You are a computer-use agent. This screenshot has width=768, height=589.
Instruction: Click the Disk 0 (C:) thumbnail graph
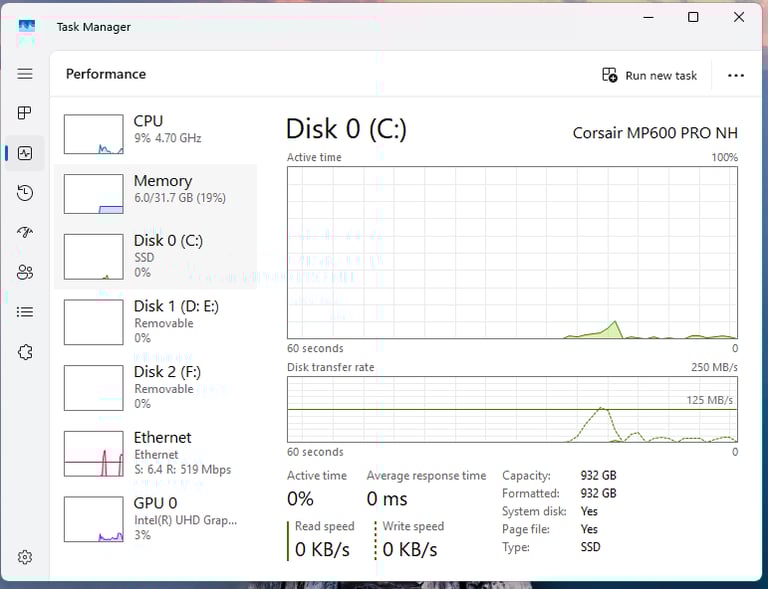pos(94,257)
